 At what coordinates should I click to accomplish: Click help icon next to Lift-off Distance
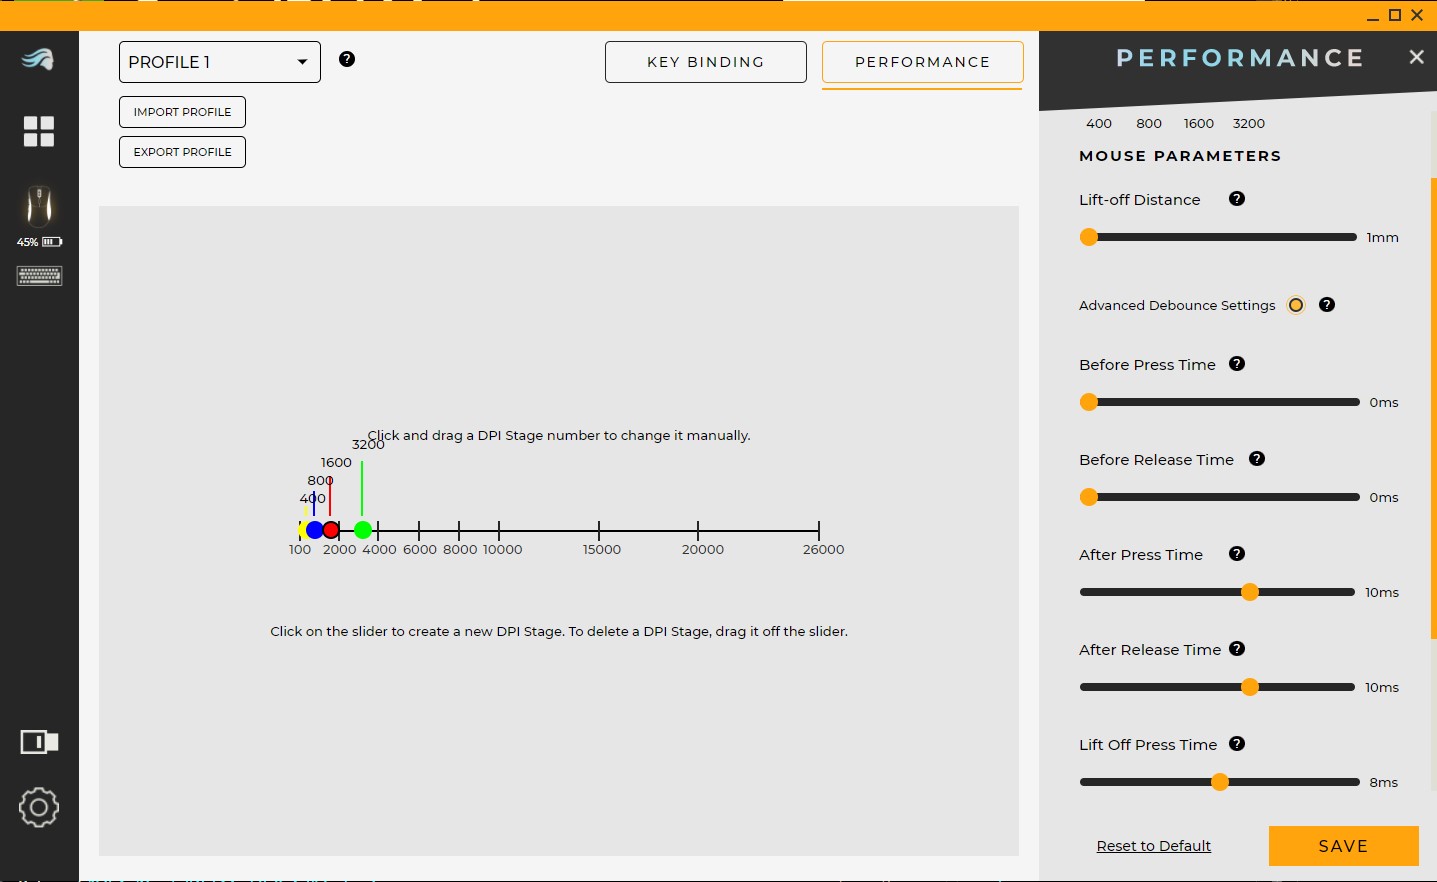[1237, 199]
